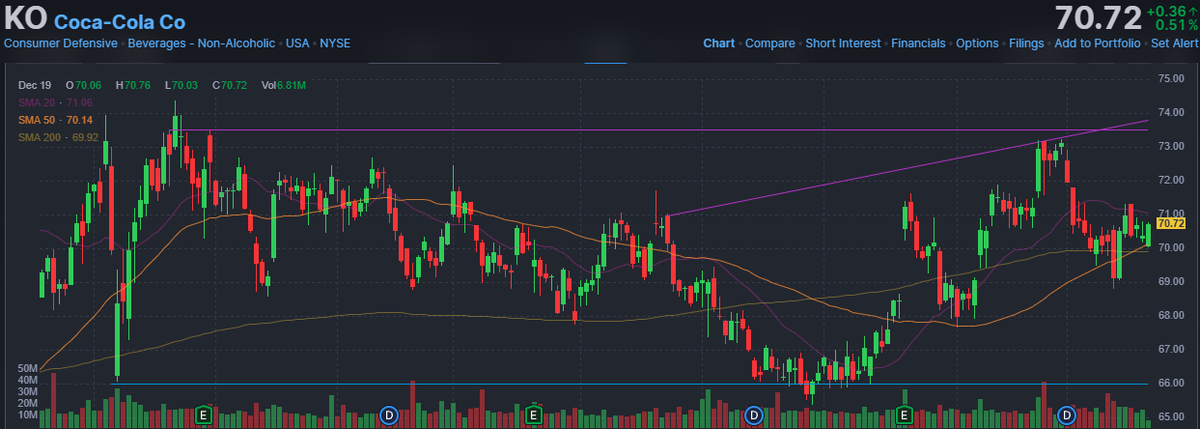1200x429 pixels.
Task: Open the Financials section
Action: pos(918,44)
